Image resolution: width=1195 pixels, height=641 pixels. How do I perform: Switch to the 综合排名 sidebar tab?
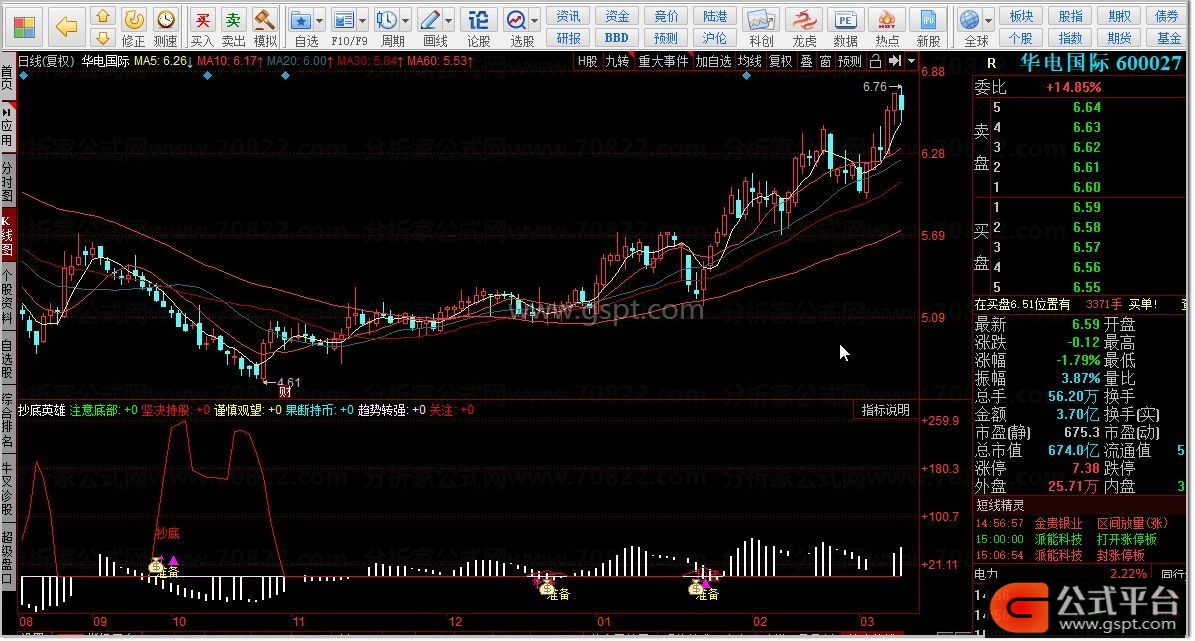pyautogui.click(x=7, y=418)
